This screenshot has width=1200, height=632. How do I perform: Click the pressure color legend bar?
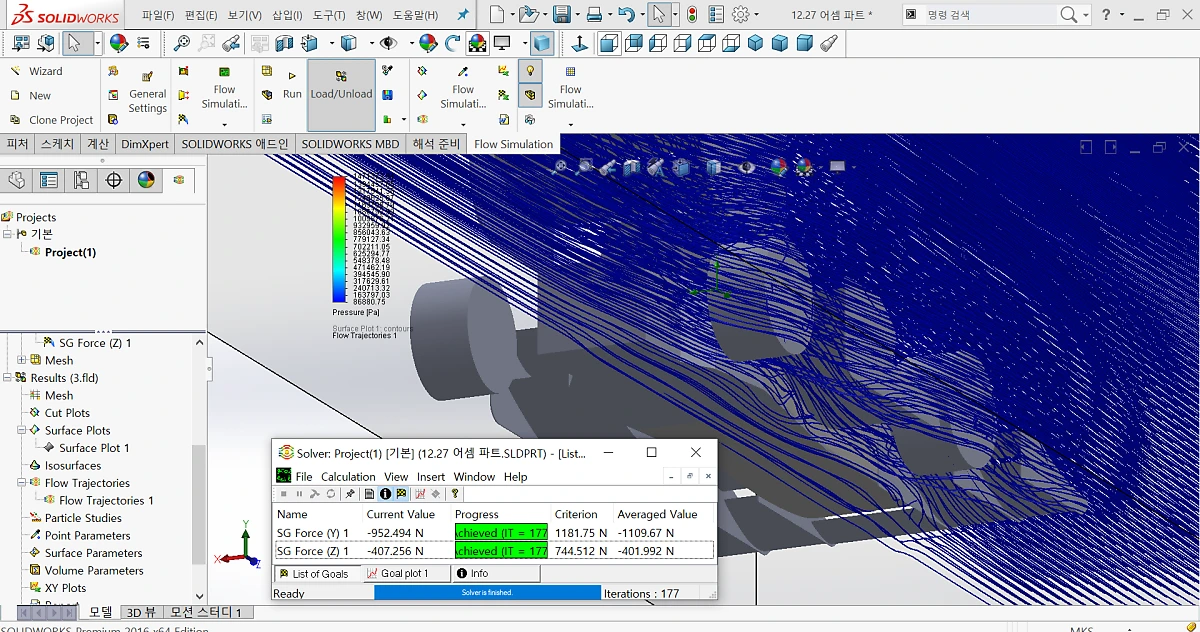(x=339, y=240)
